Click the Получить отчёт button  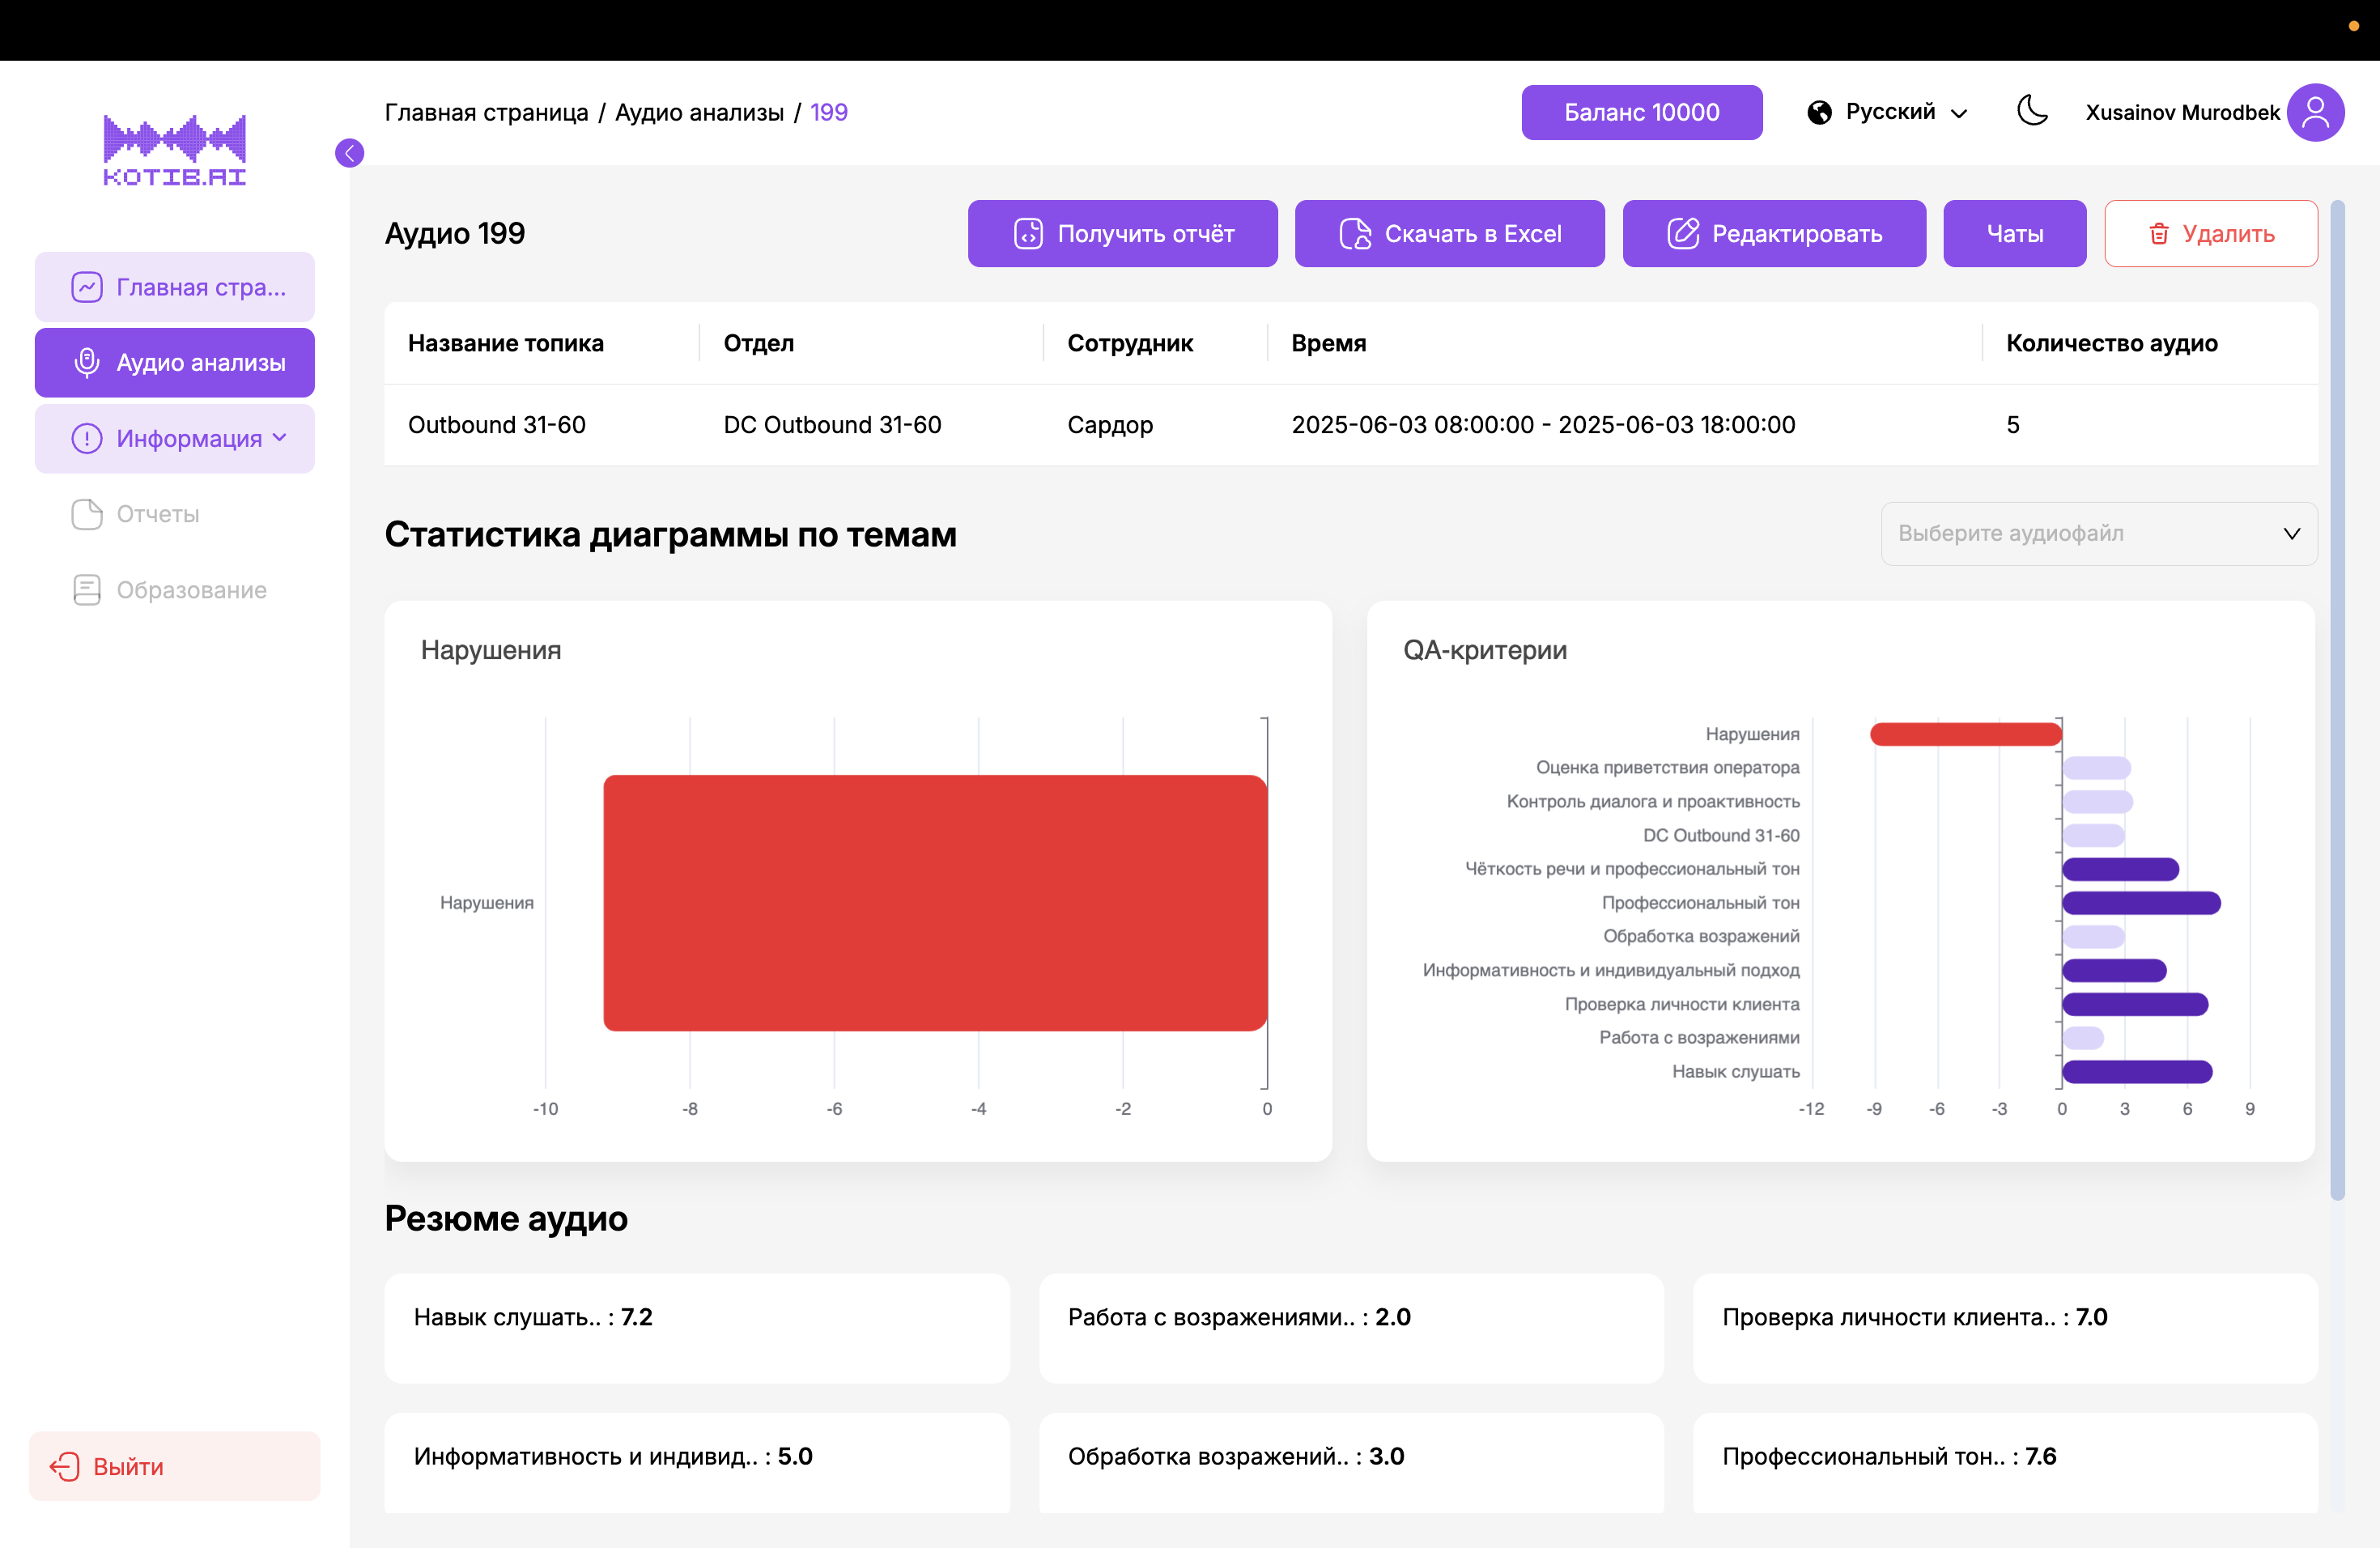pyautogui.click(x=1122, y=233)
